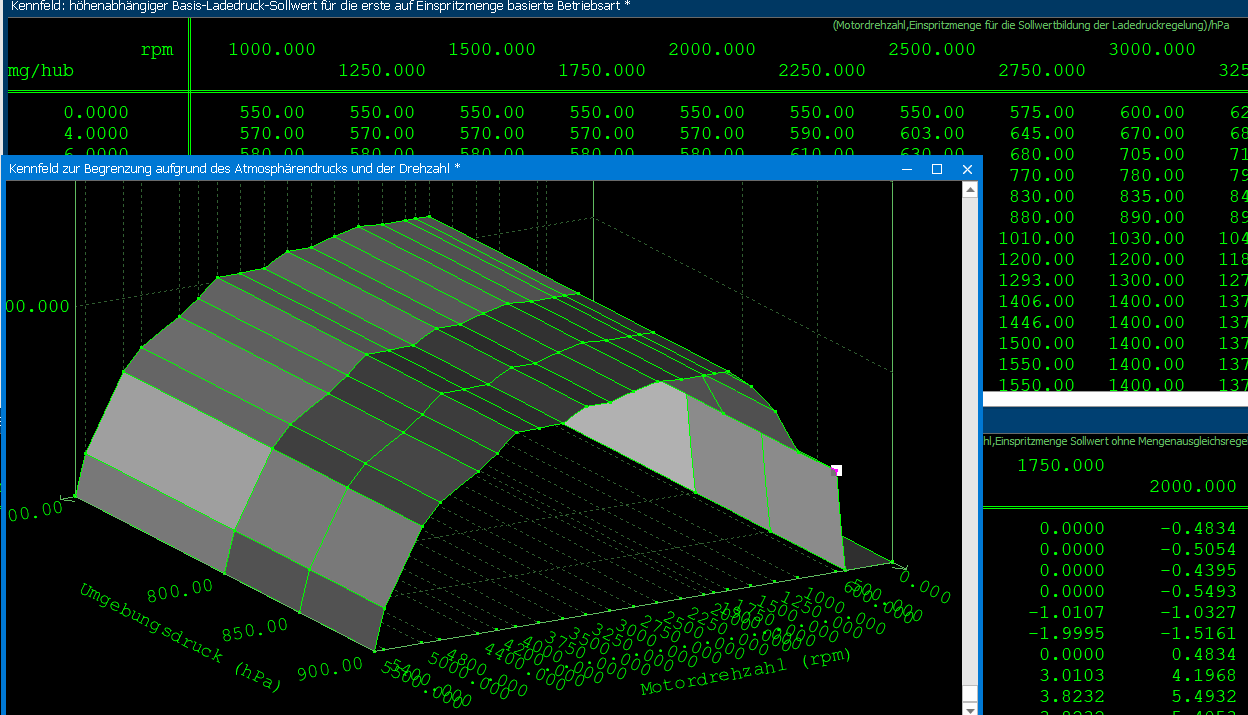Click the Umgebungsdruck (hPa) axis label
Image resolution: width=1248 pixels, height=715 pixels.
[x=180, y=637]
